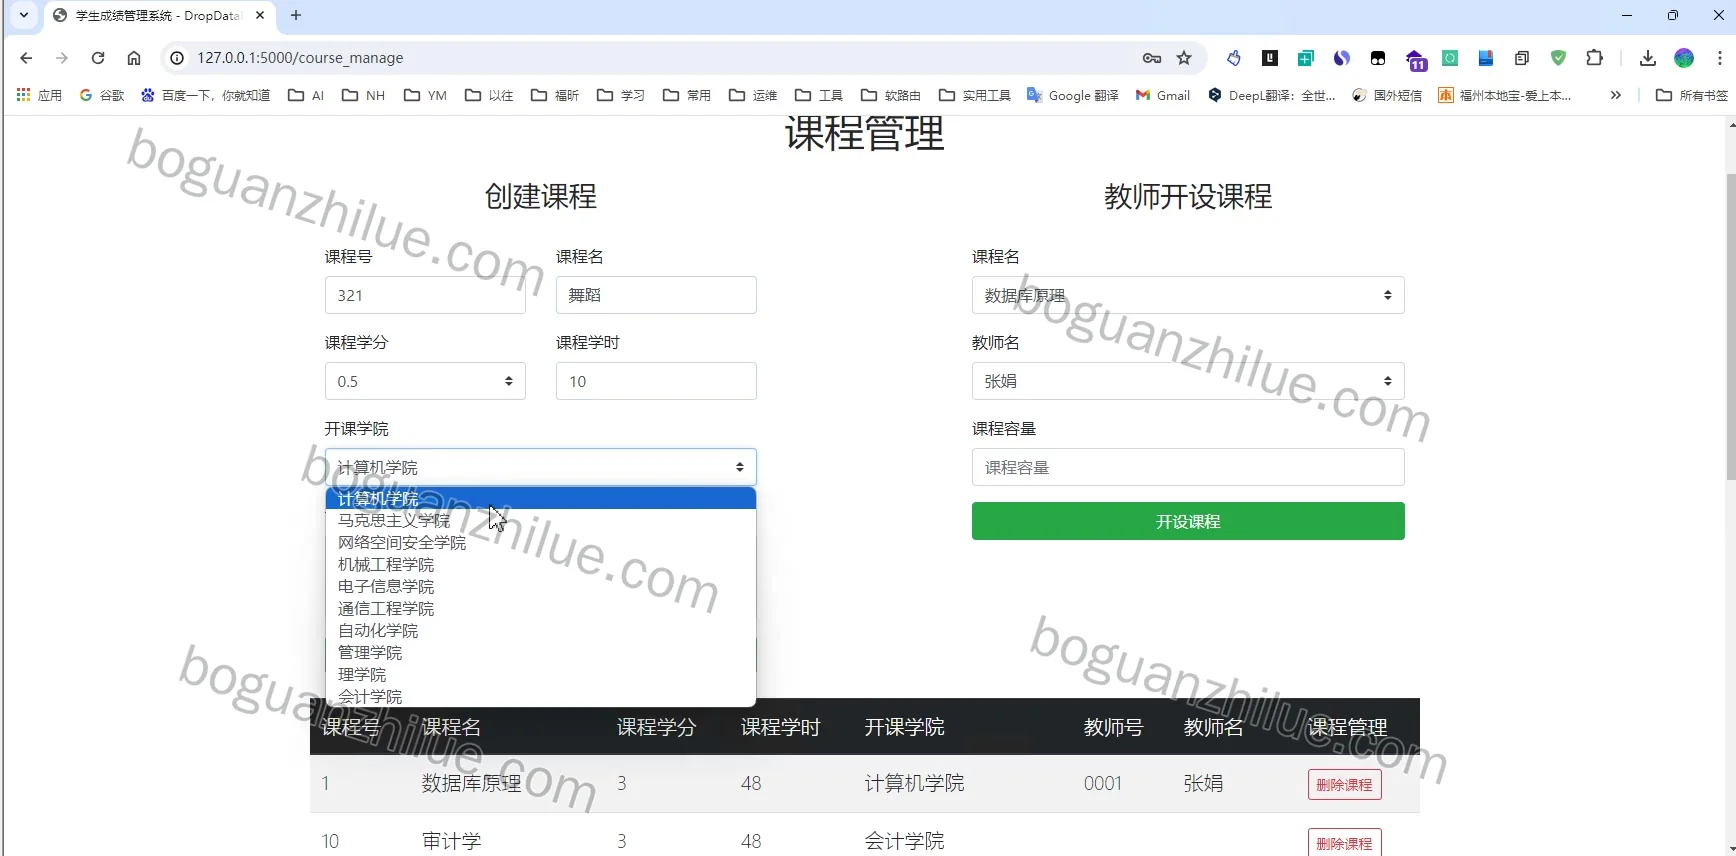The height and width of the screenshot is (856, 1736).
Task: Delete the 数据库原理 course row
Action: pyautogui.click(x=1344, y=785)
